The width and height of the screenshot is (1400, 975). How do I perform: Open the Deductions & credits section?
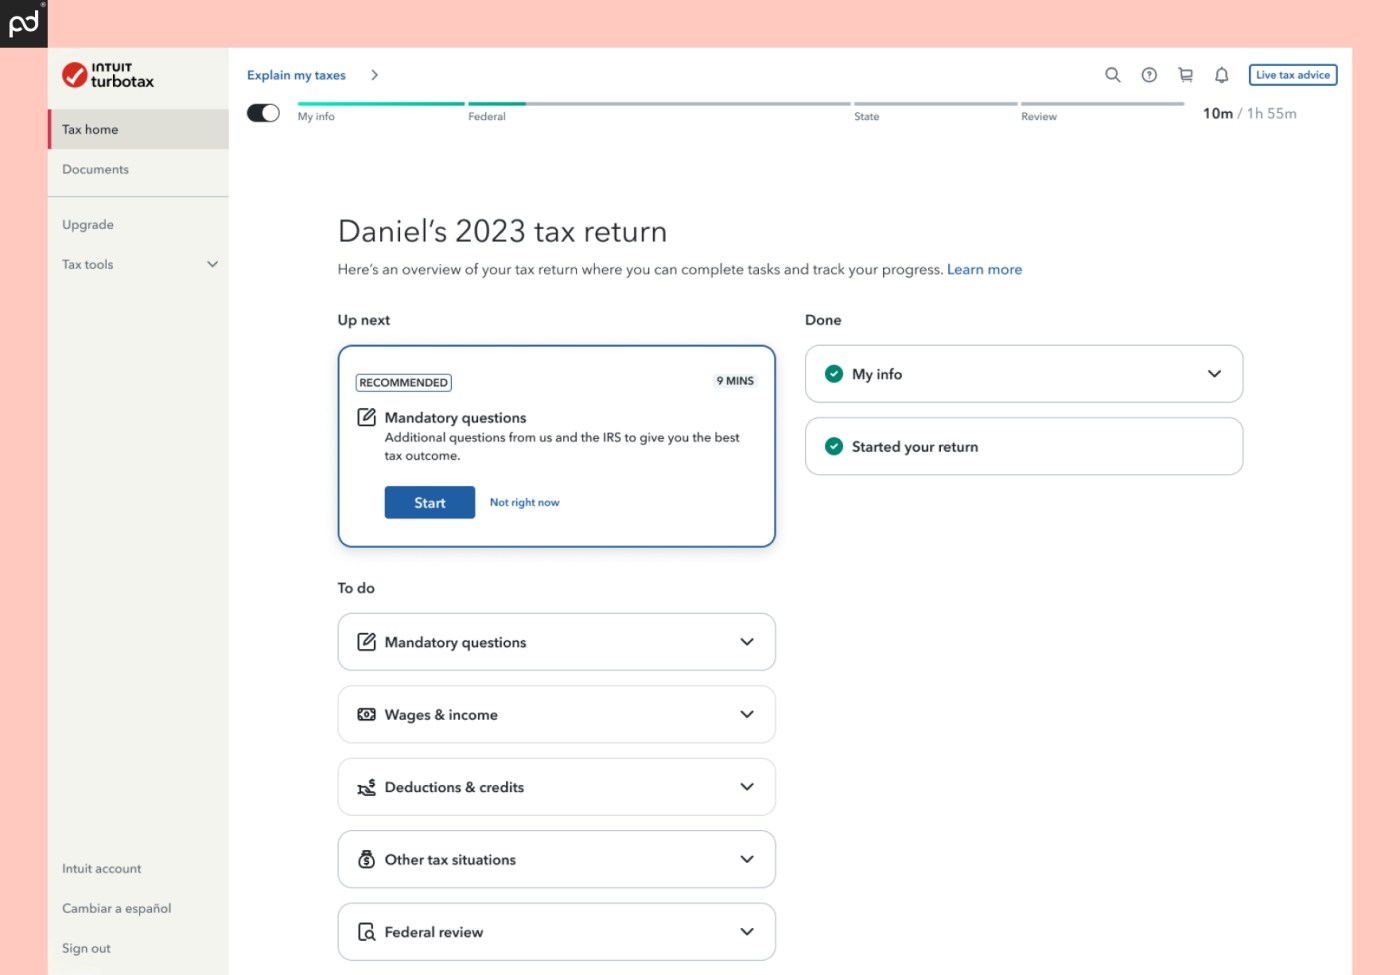[556, 786]
